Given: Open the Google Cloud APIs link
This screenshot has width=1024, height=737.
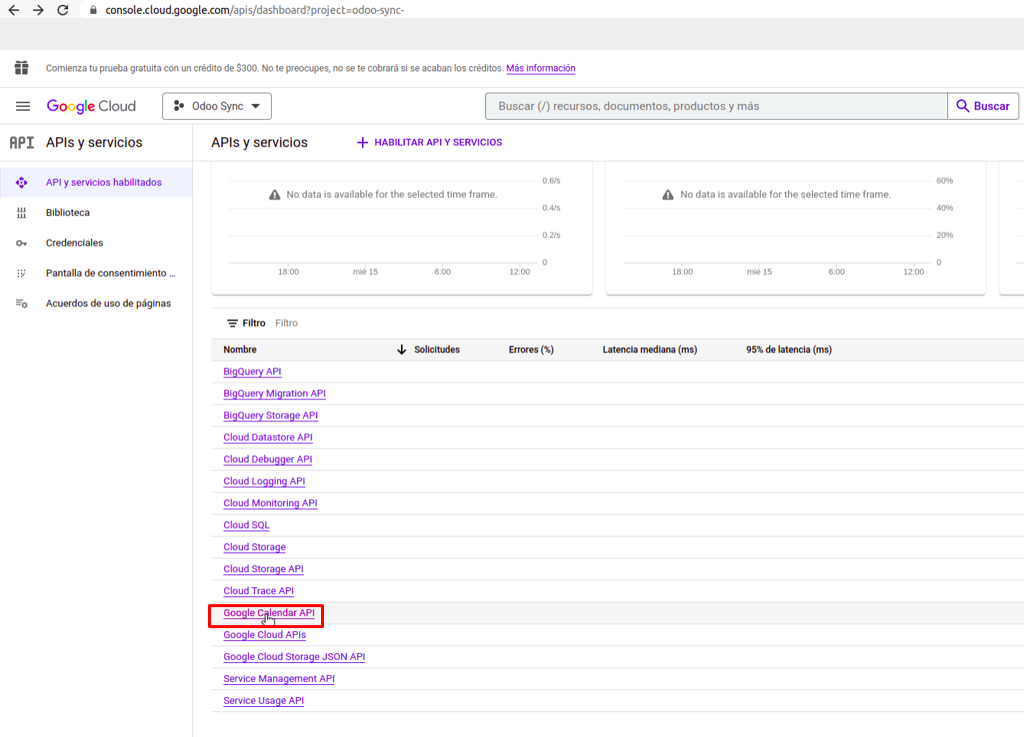Looking at the screenshot, I should tap(264, 635).
